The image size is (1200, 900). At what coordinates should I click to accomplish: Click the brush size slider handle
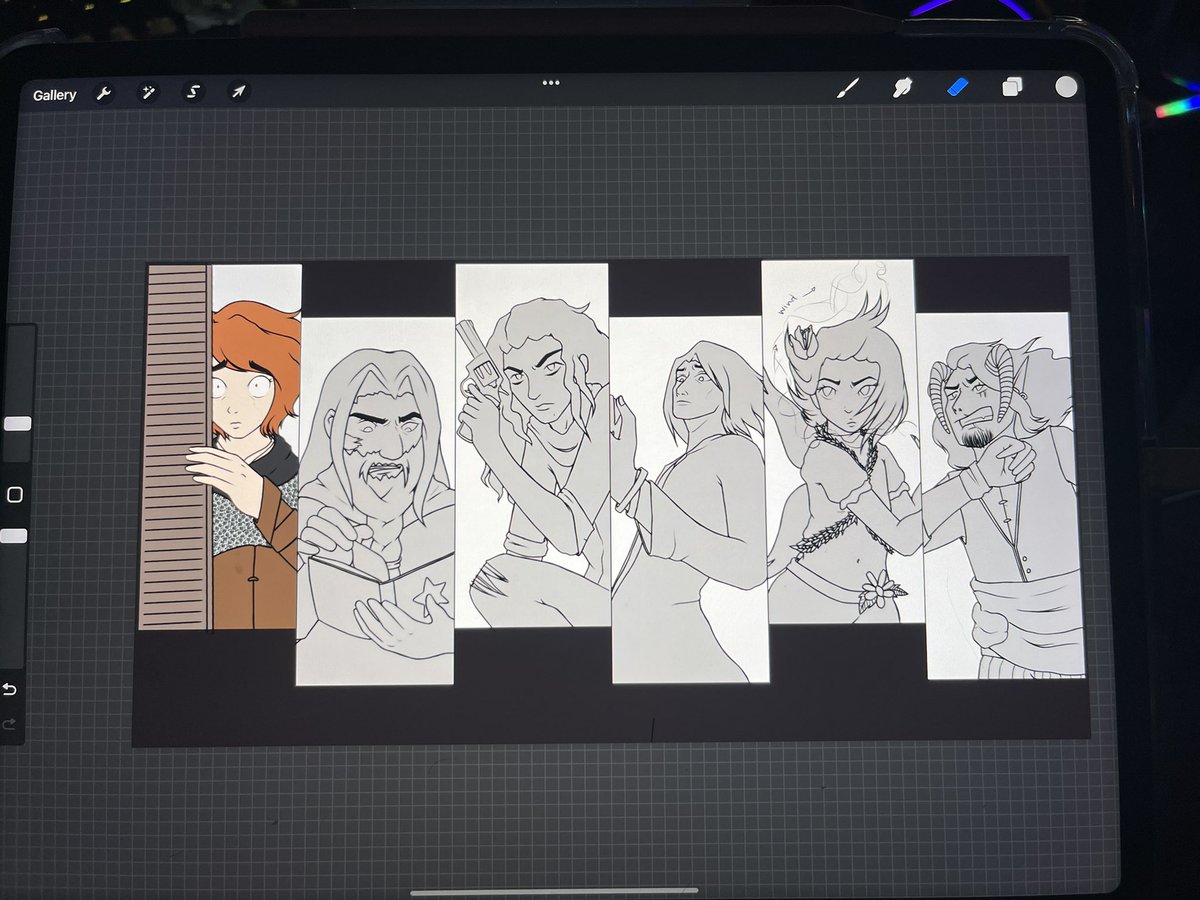17,423
